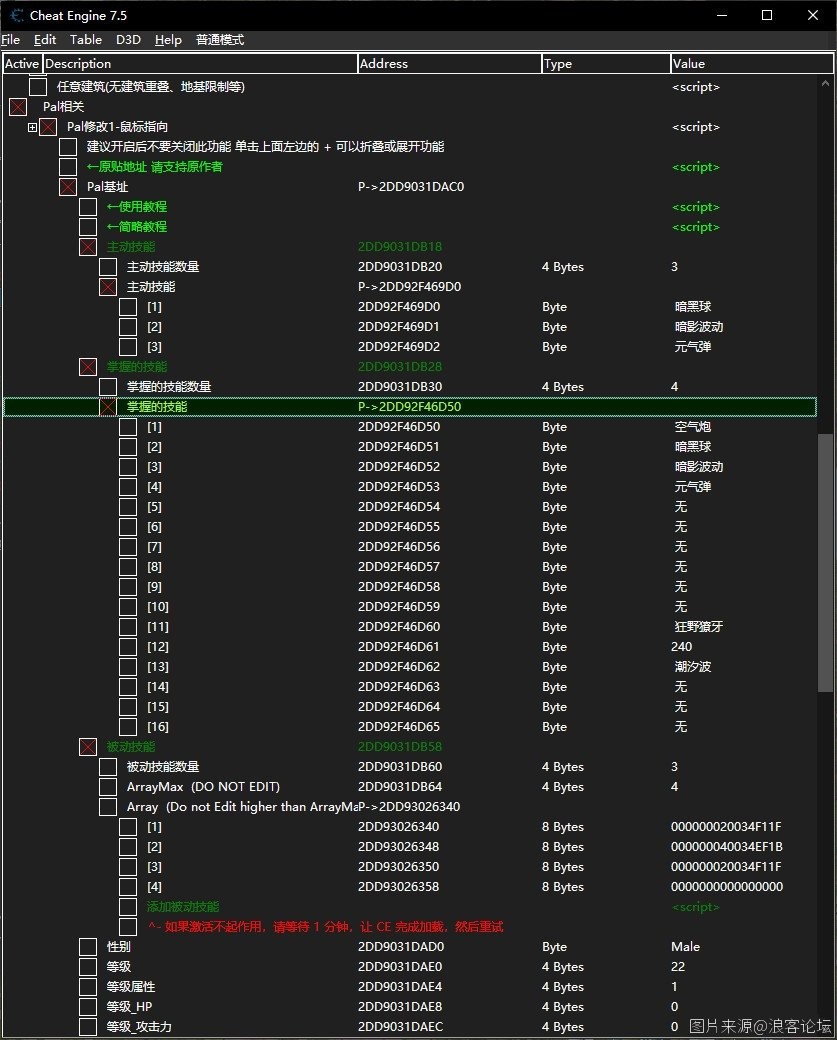
Task: Expand the Array pointer entry checkbox
Action: (x=107, y=807)
